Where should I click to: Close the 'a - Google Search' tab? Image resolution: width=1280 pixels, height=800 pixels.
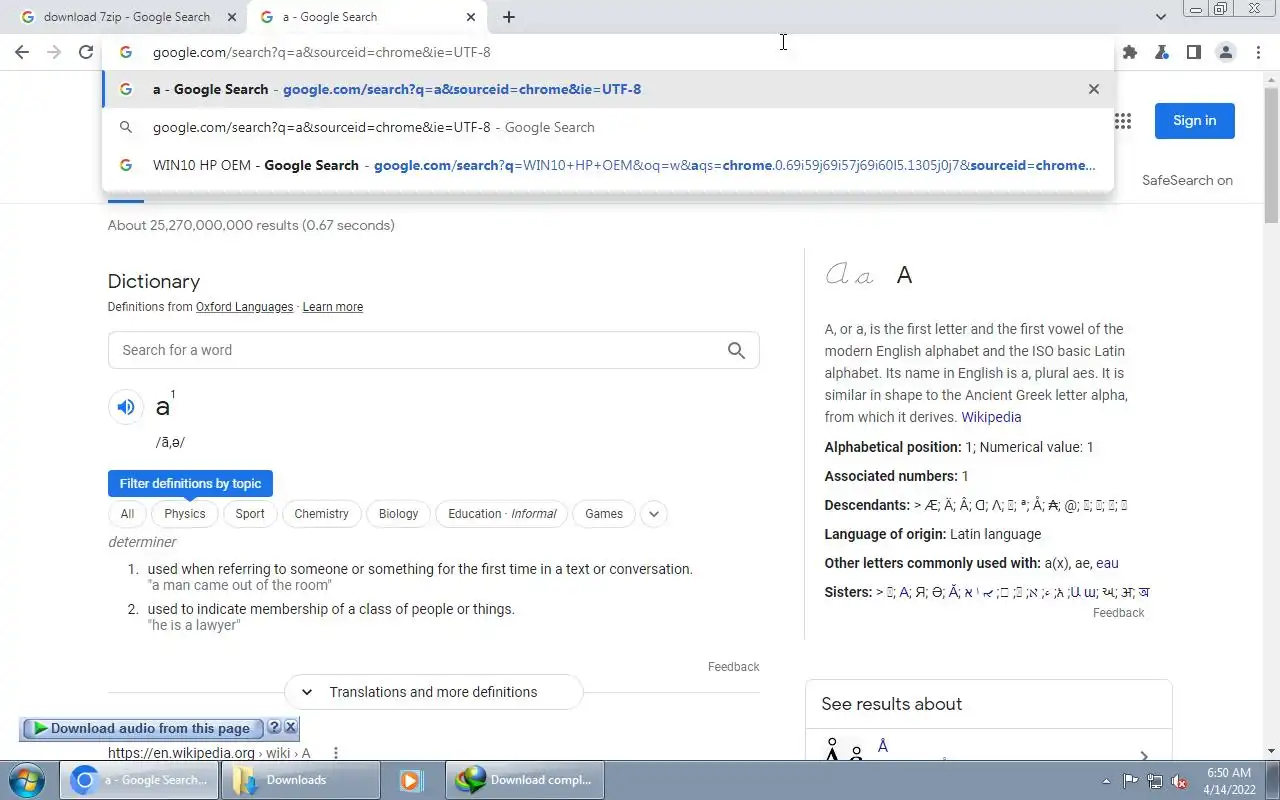click(471, 17)
